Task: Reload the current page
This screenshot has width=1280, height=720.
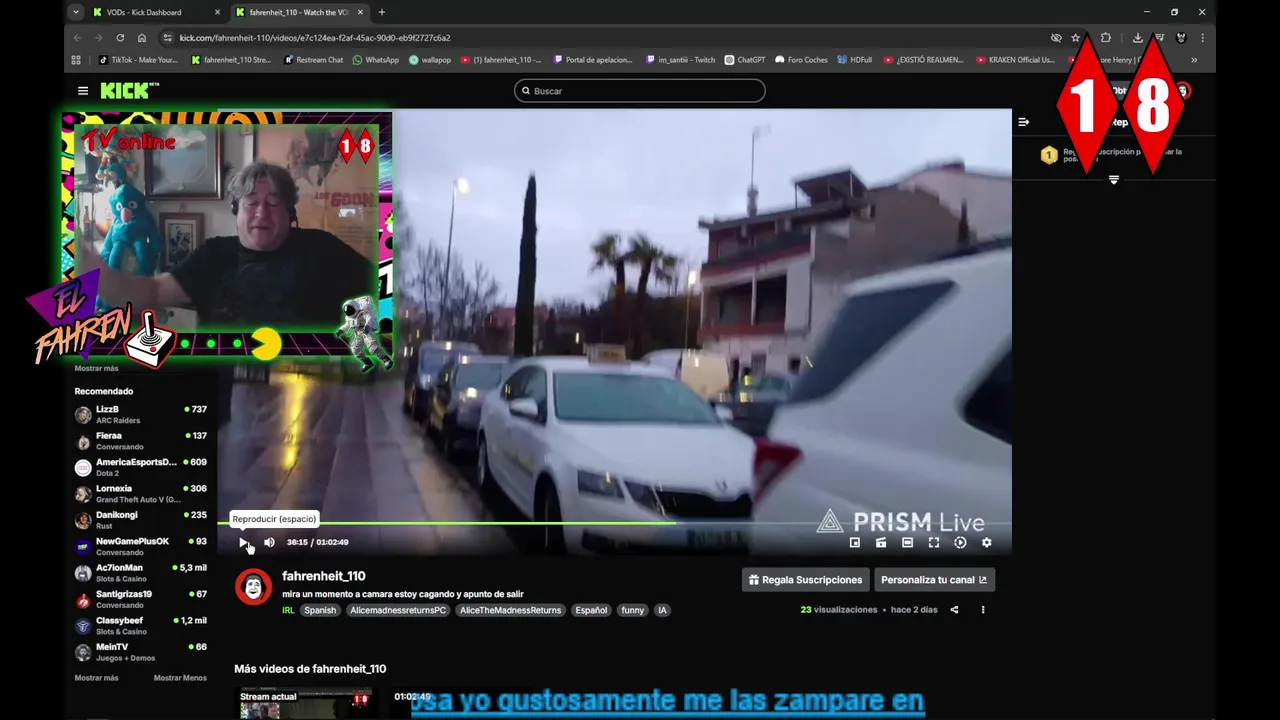Action: point(121,38)
